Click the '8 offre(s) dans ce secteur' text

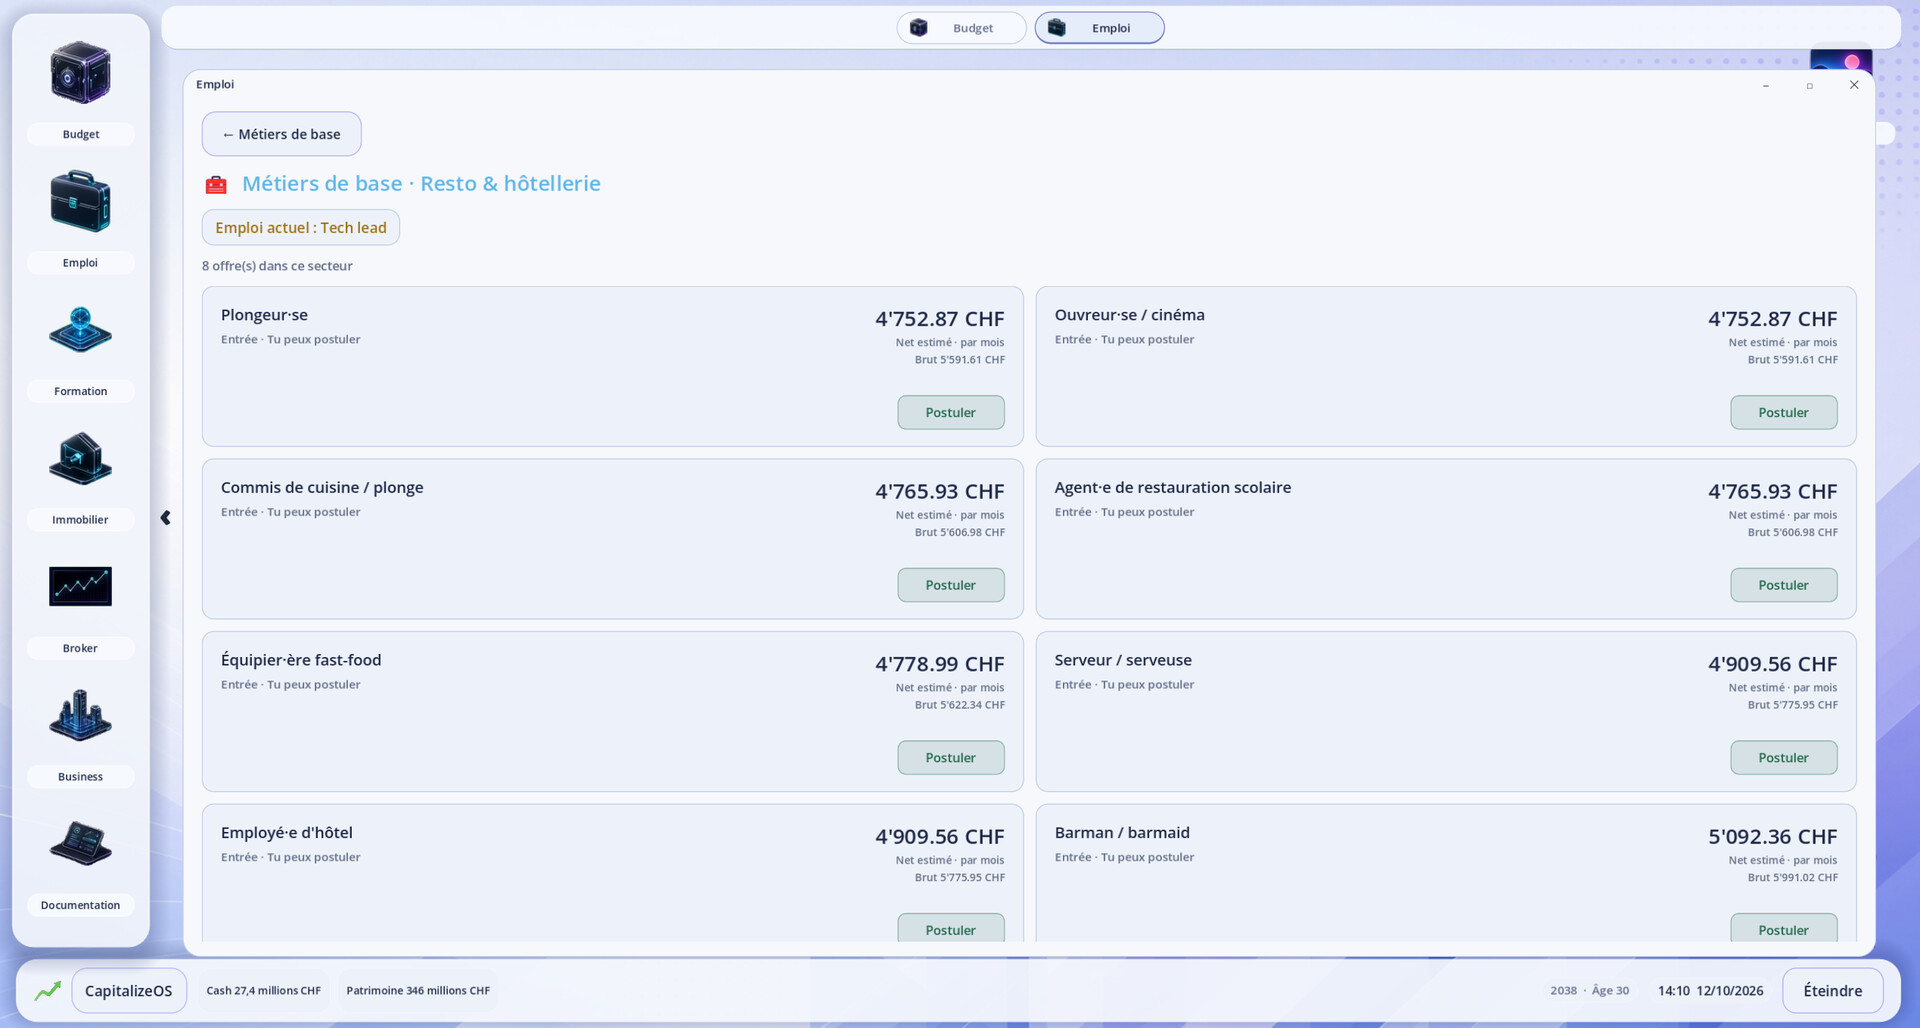pyautogui.click(x=277, y=266)
